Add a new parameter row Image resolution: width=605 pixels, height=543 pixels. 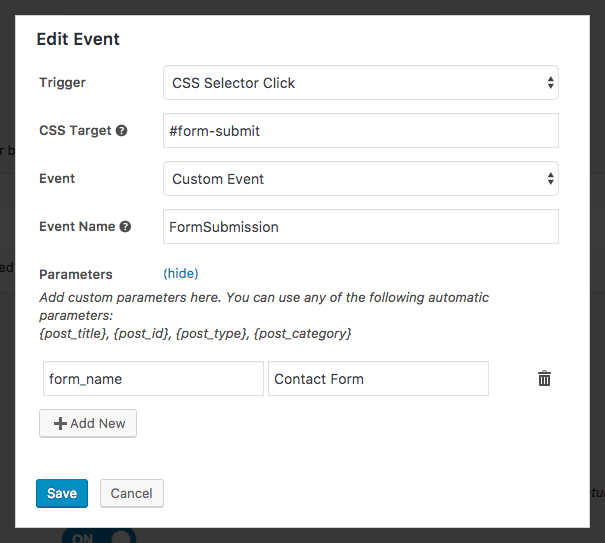[x=88, y=423]
